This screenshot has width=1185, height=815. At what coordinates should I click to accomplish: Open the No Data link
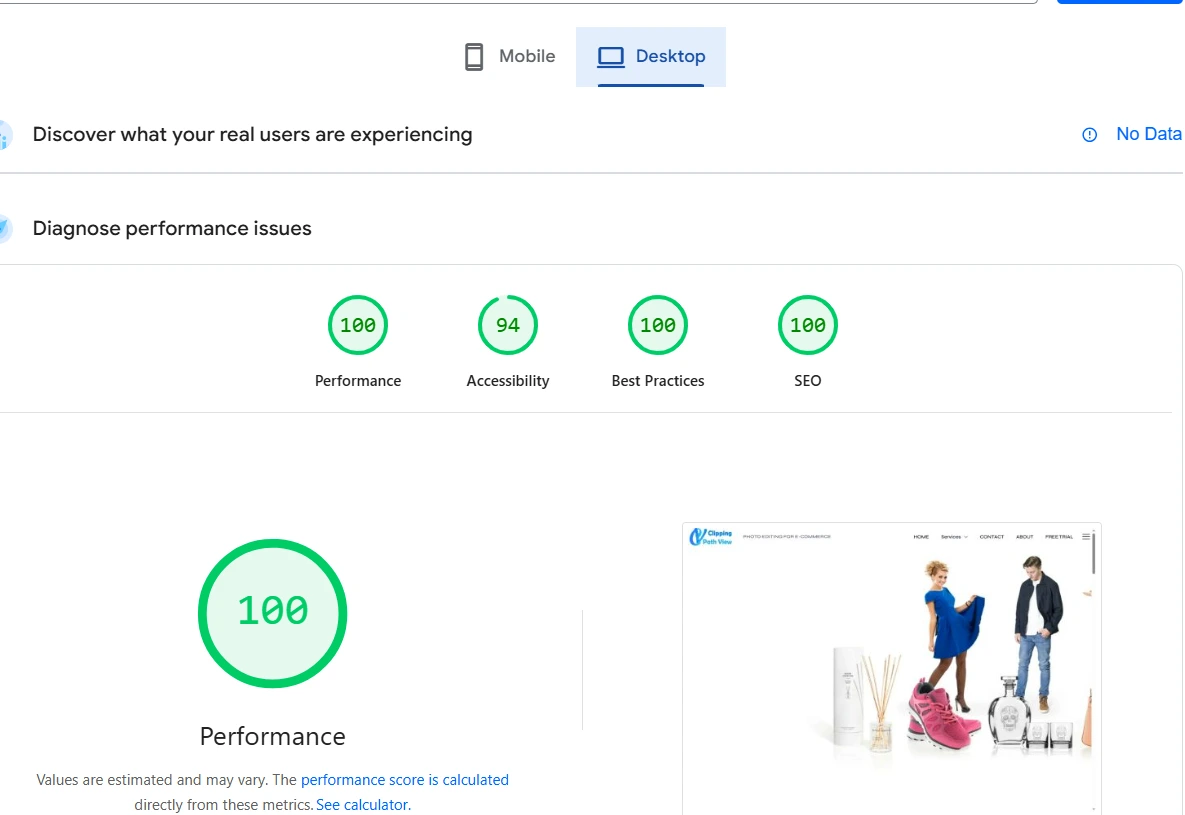tap(1148, 134)
